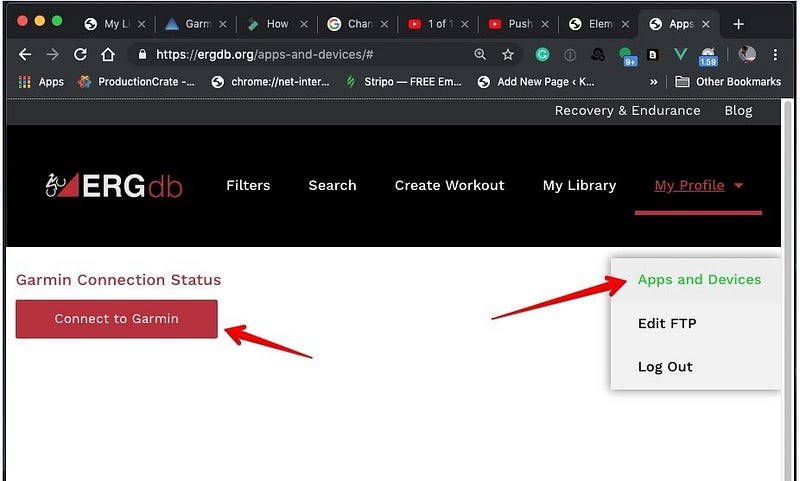Click the Garmin Connection Status heading
This screenshot has width=800, height=481.
click(118, 280)
